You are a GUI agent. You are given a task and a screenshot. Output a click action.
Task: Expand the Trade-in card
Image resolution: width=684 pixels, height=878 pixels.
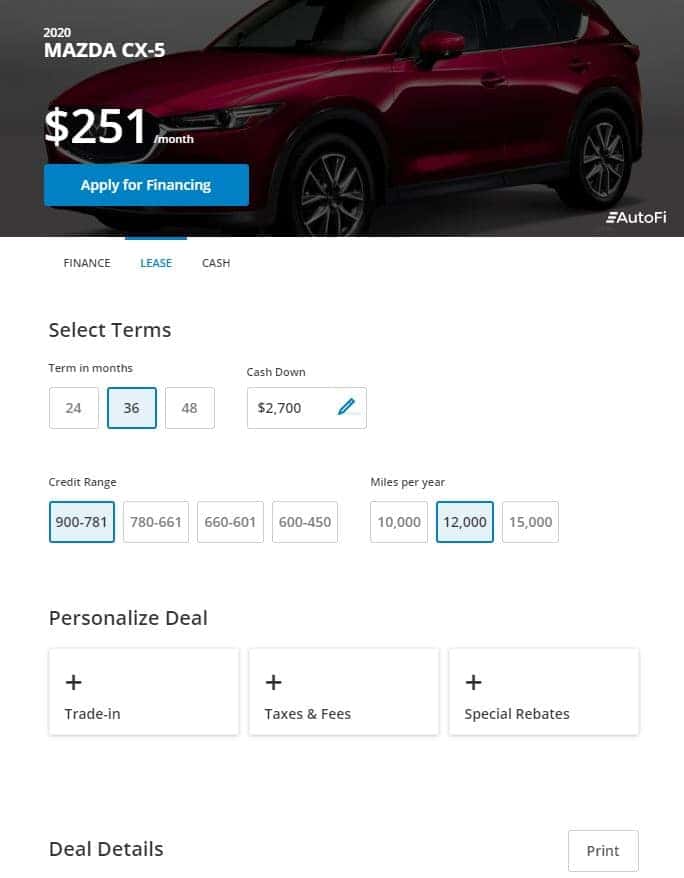tap(144, 692)
